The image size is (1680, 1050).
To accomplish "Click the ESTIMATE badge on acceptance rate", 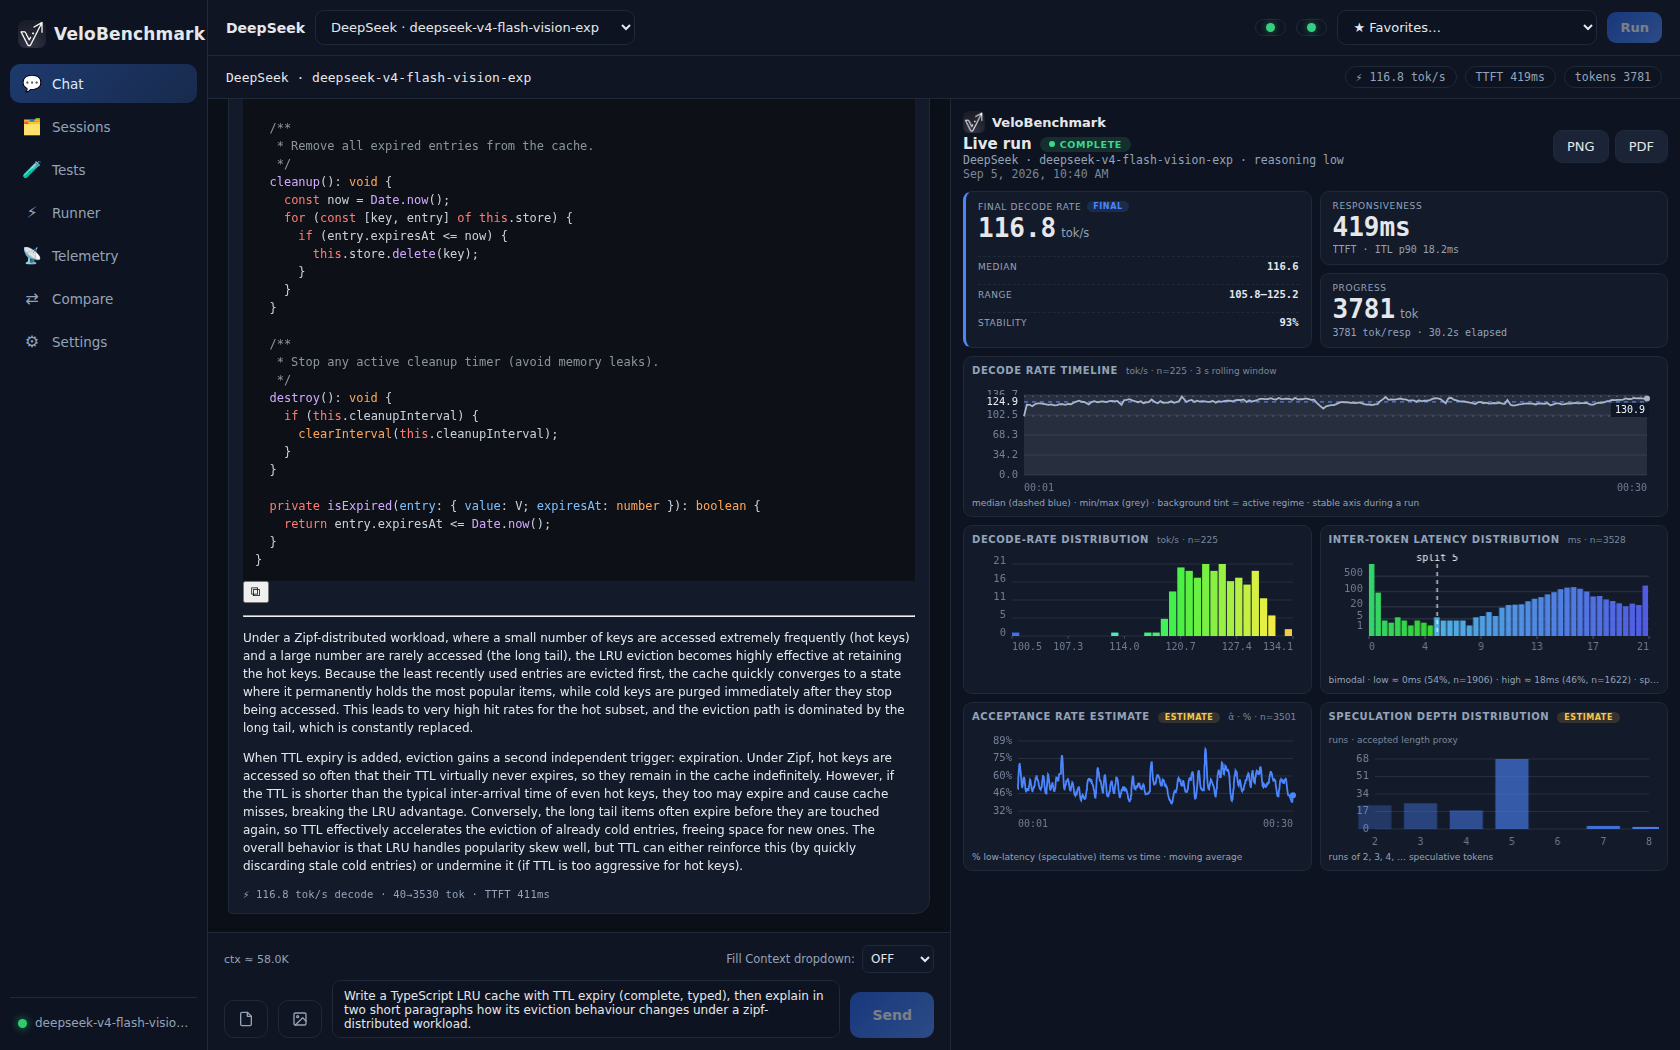I will 1189,717.
